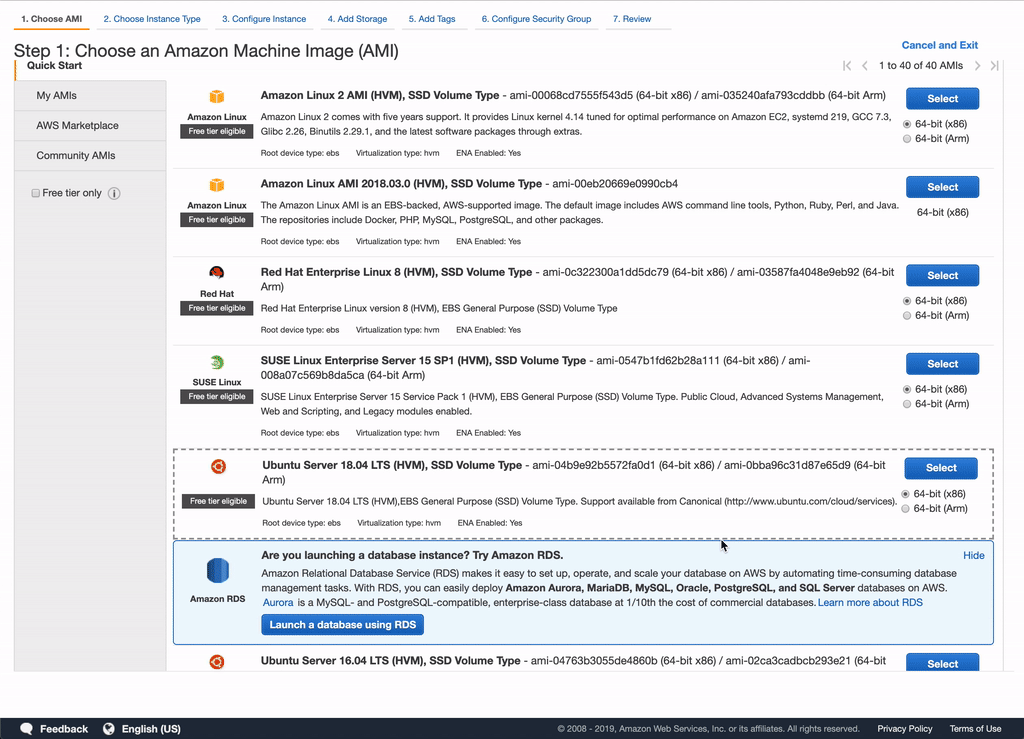Choose 64-bit (x86) for Ubuntu Server 18.04

905,494
